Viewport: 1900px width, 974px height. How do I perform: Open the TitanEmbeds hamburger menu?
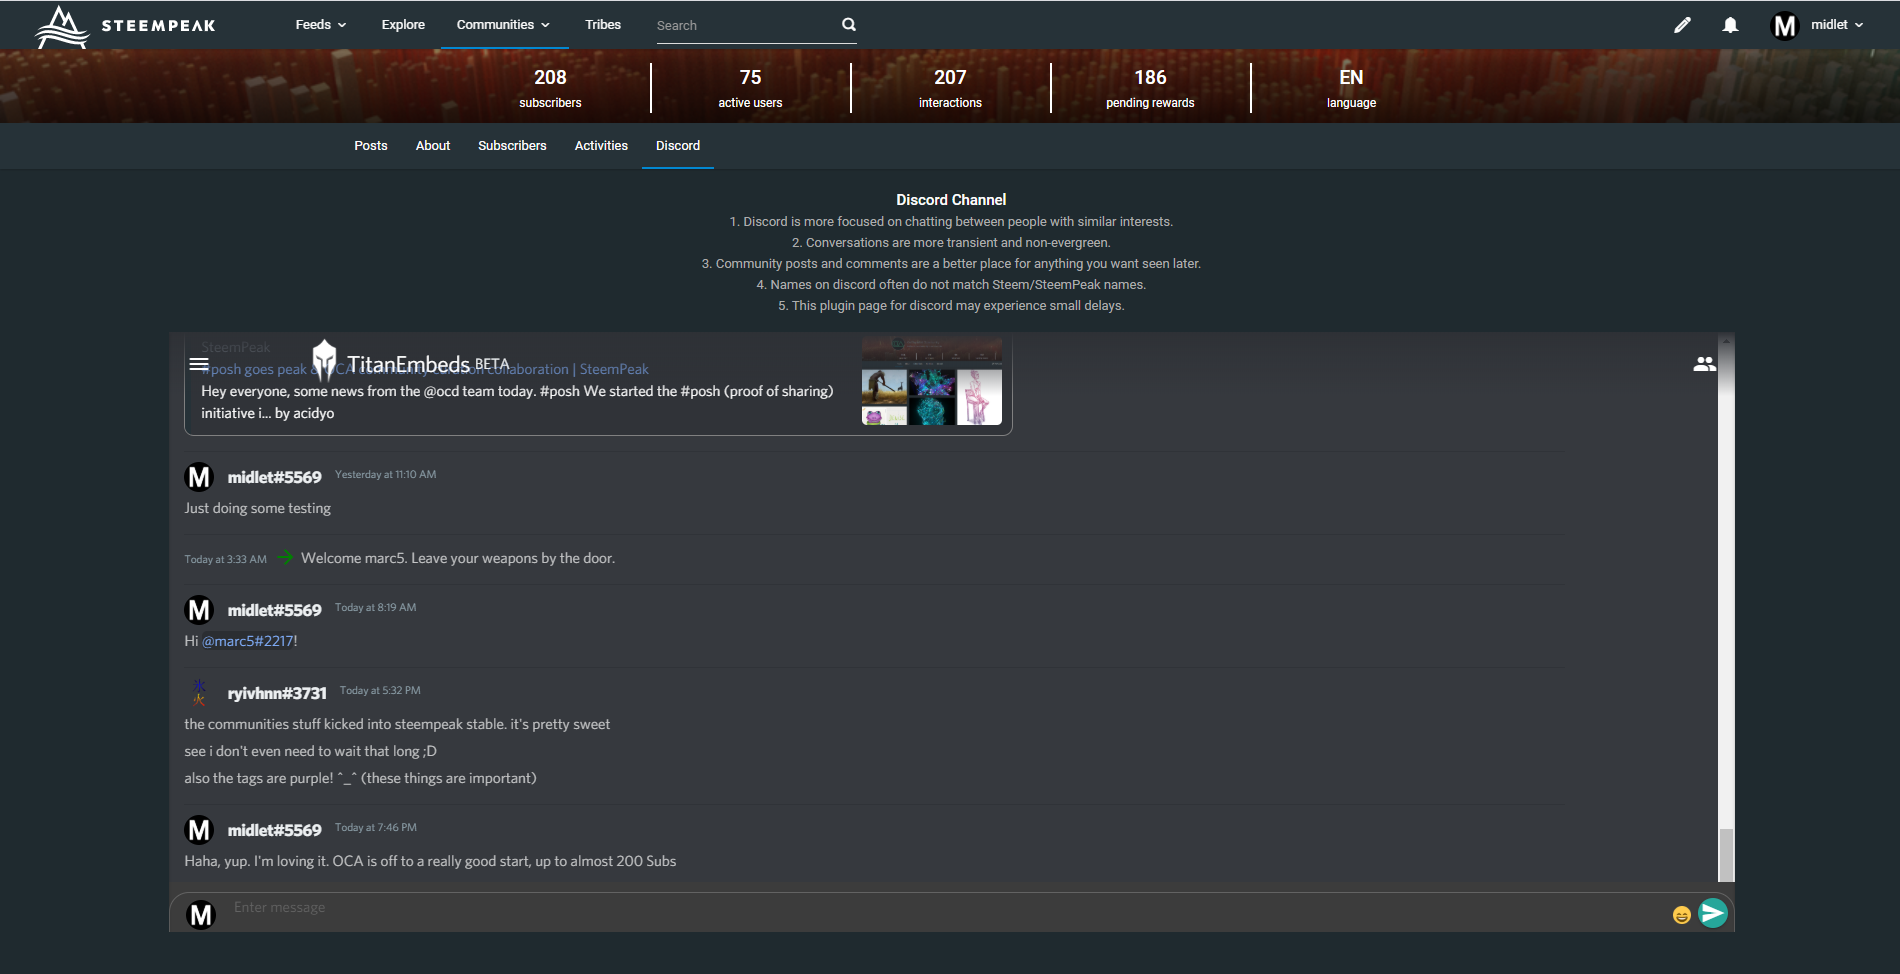[x=199, y=364]
